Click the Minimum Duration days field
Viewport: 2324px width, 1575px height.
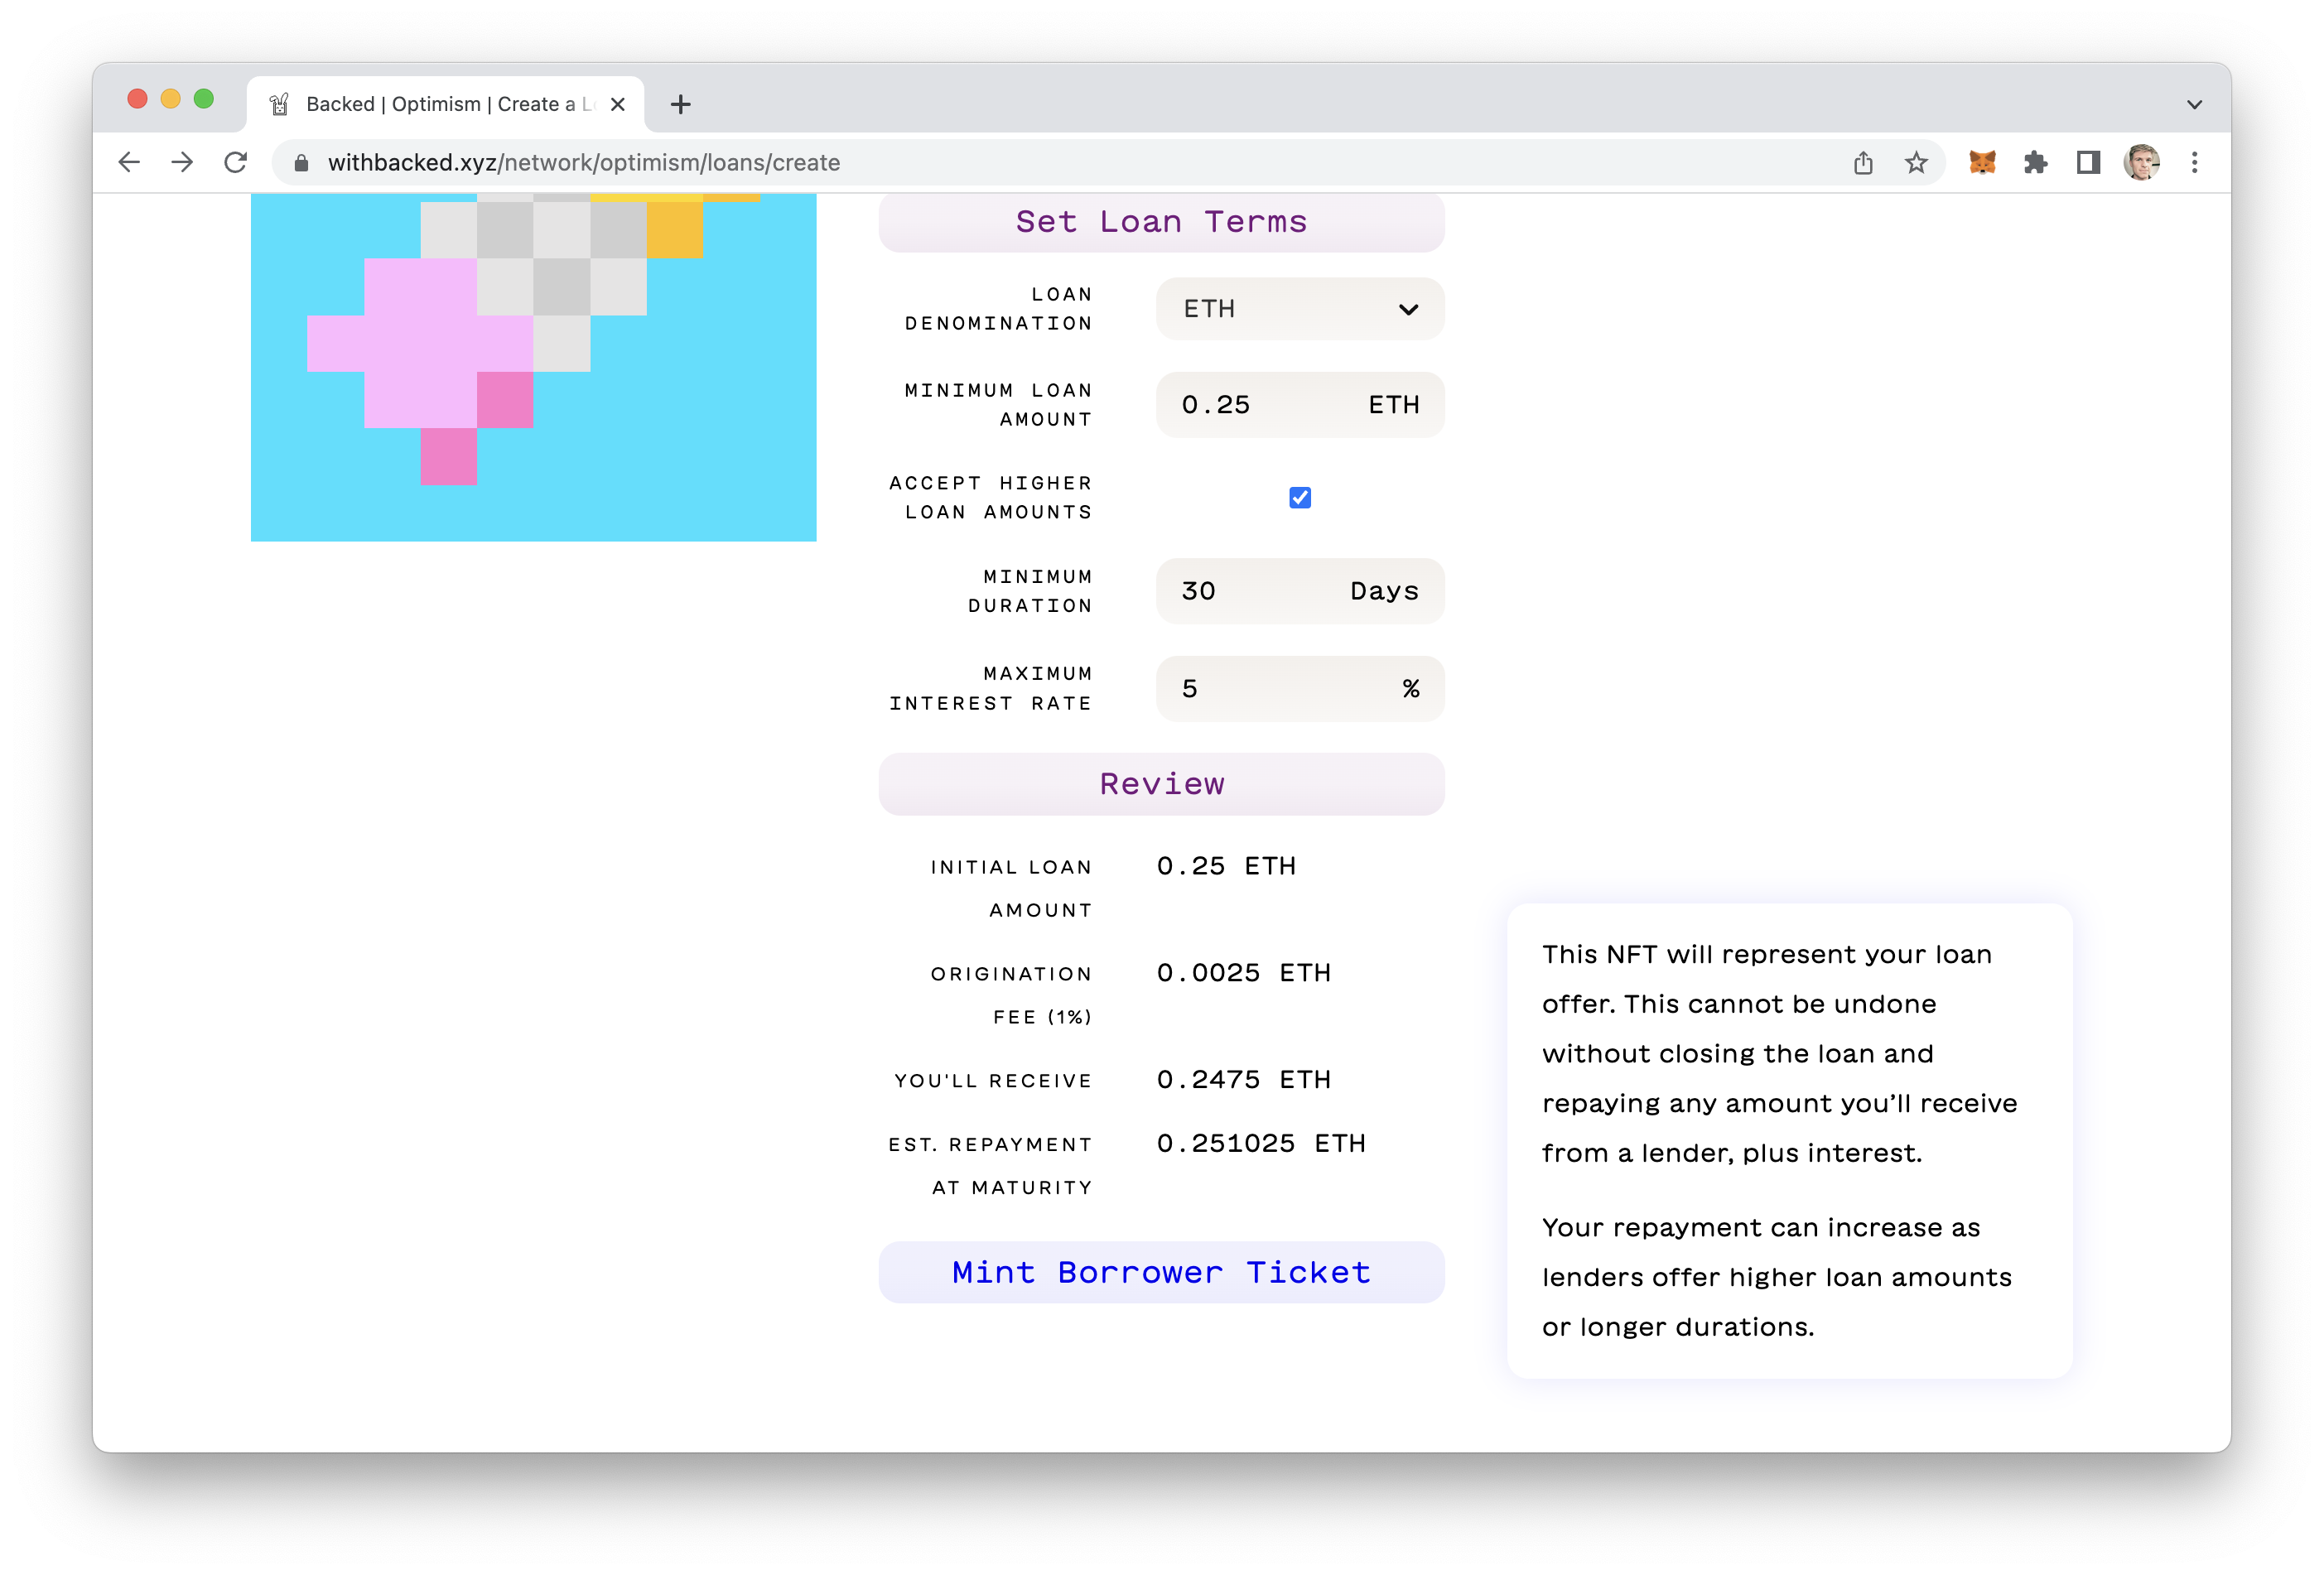click(x=1300, y=591)
